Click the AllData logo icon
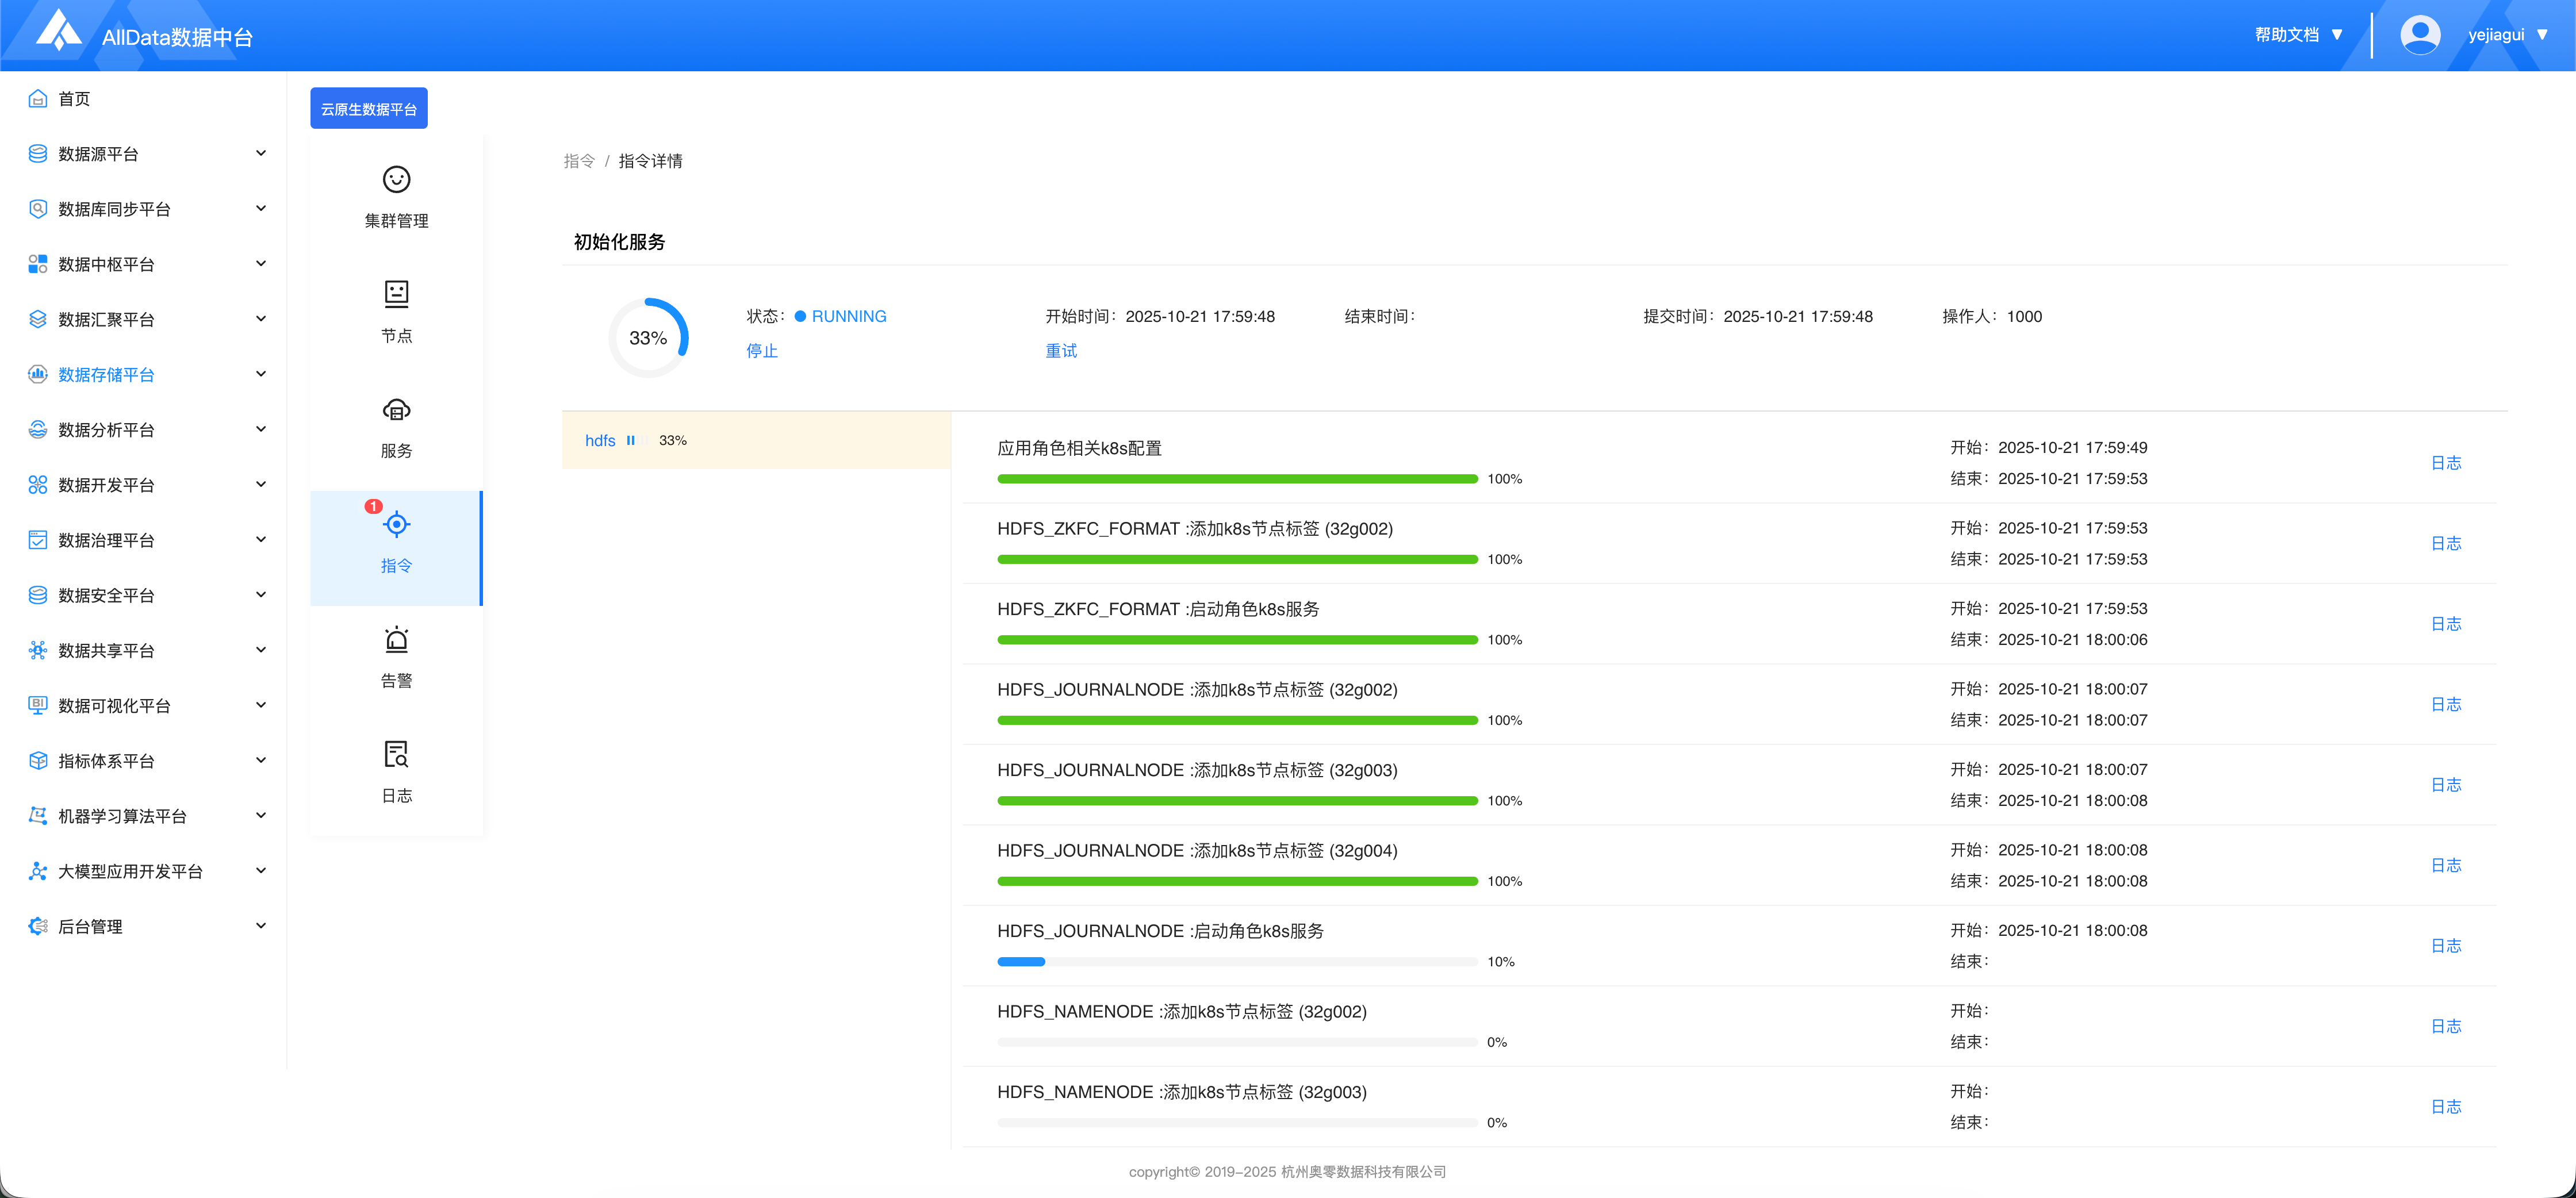This screenshot has height=1198, width=2576. tap(58, 31)
